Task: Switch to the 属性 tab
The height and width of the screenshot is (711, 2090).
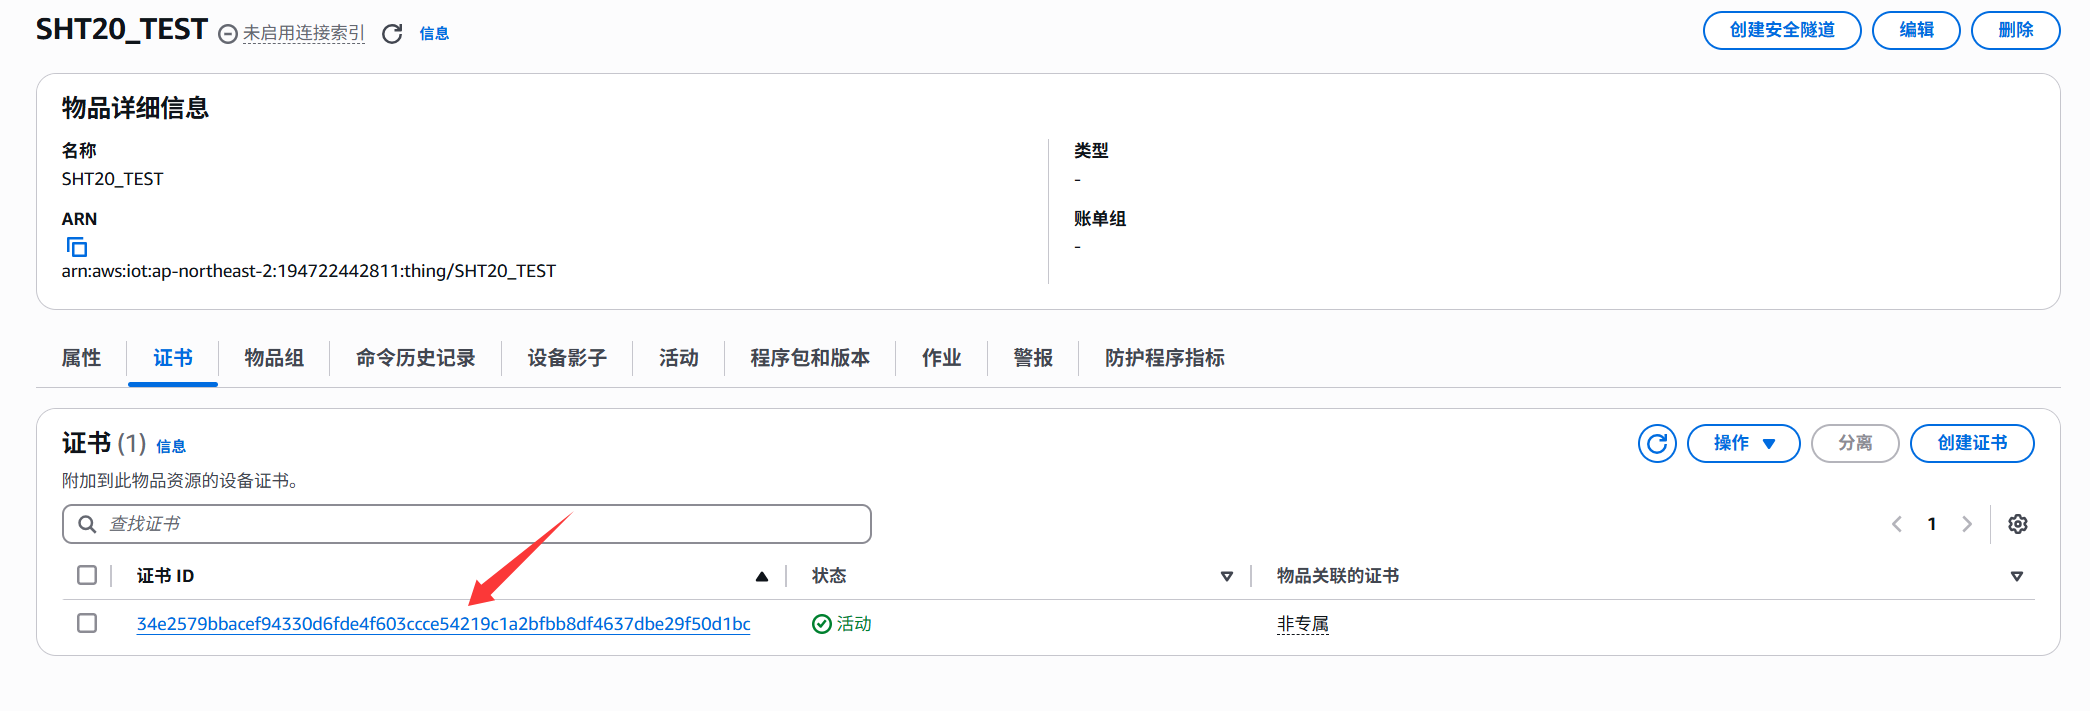Action: coord(81,358)
